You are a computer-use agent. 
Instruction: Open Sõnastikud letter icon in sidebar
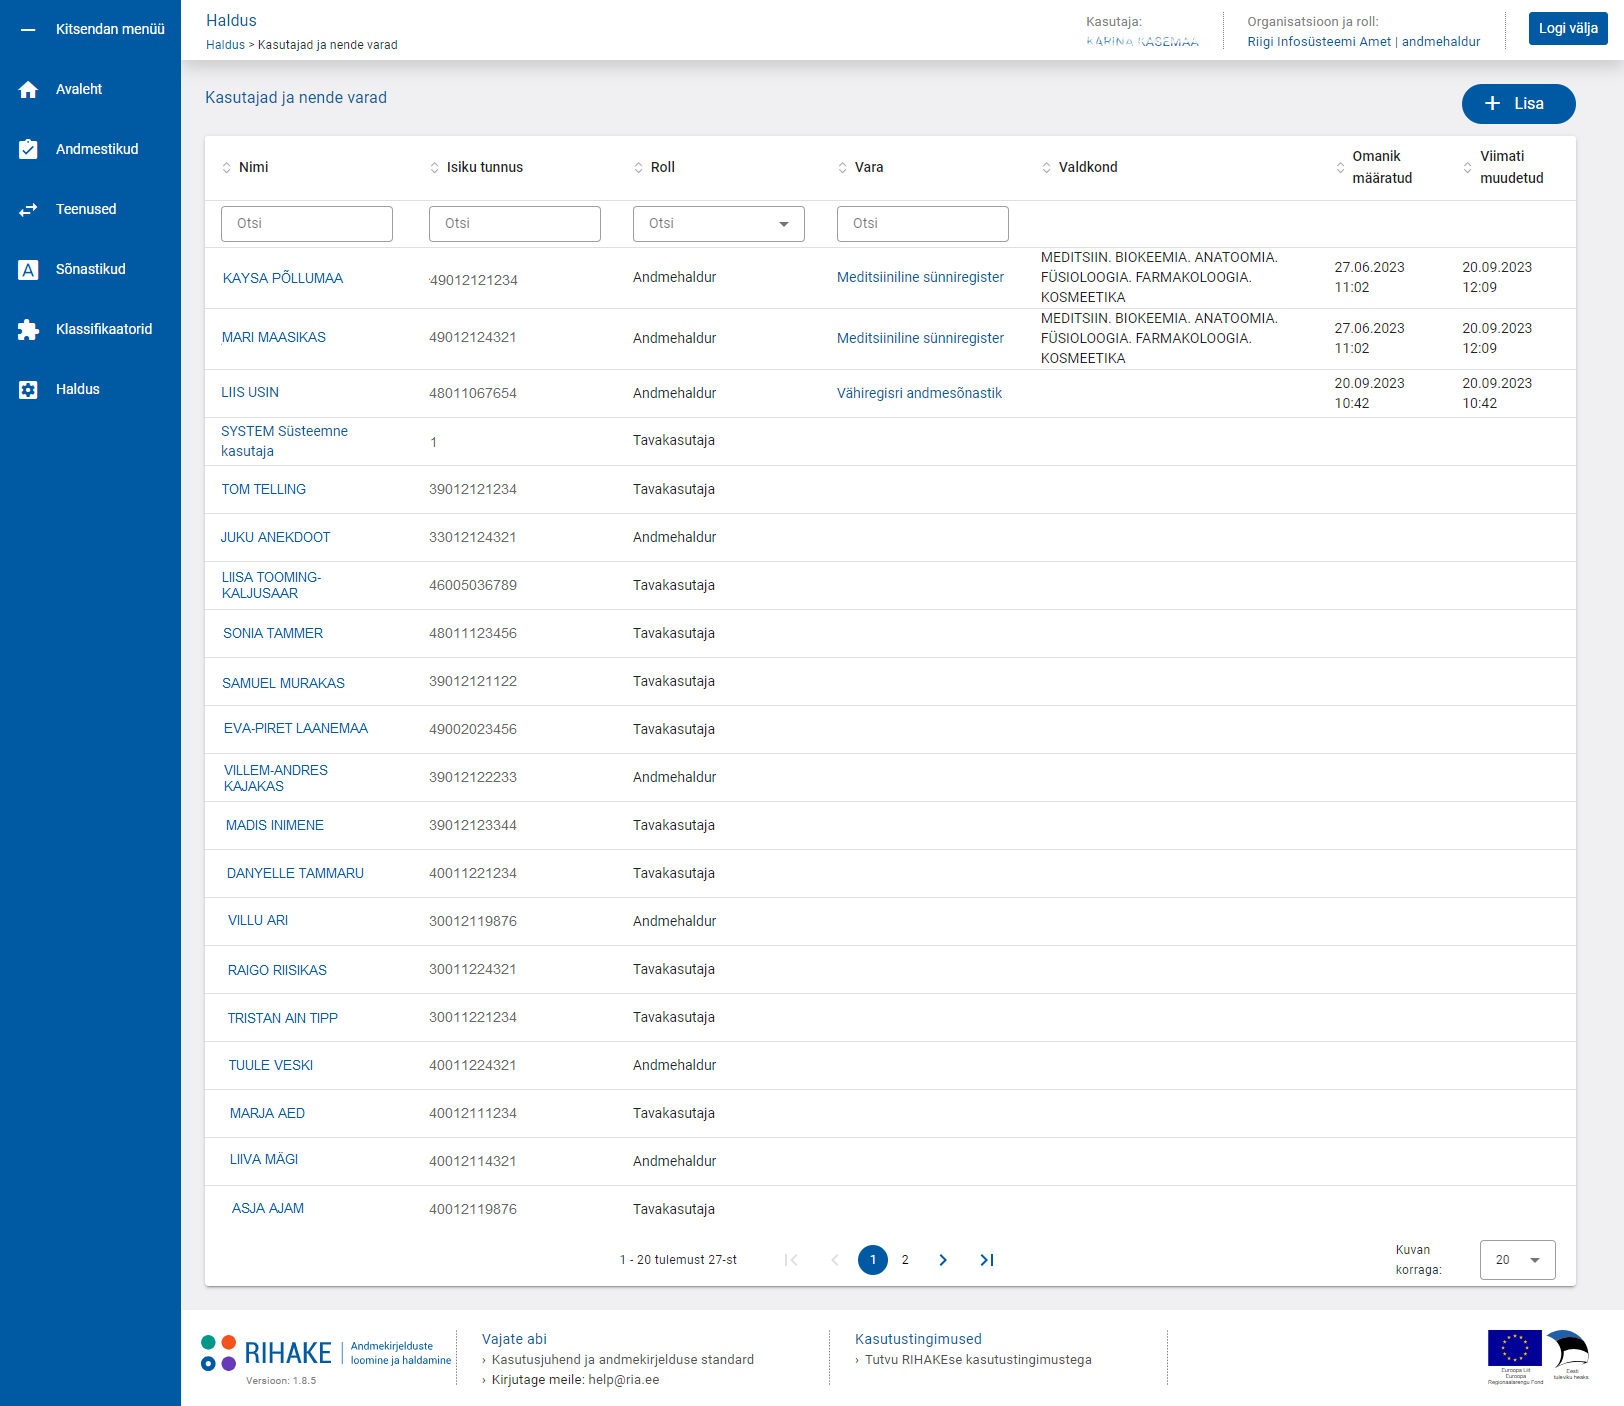pos(28,270)
